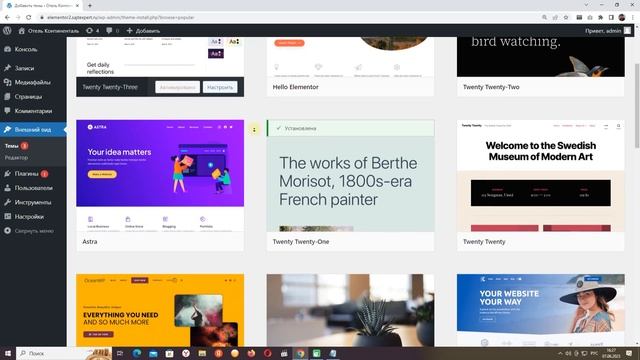Launch Microsoft Edge from taskbar
The height and width of the screenshot is (360, 640).
click(136, 353)
